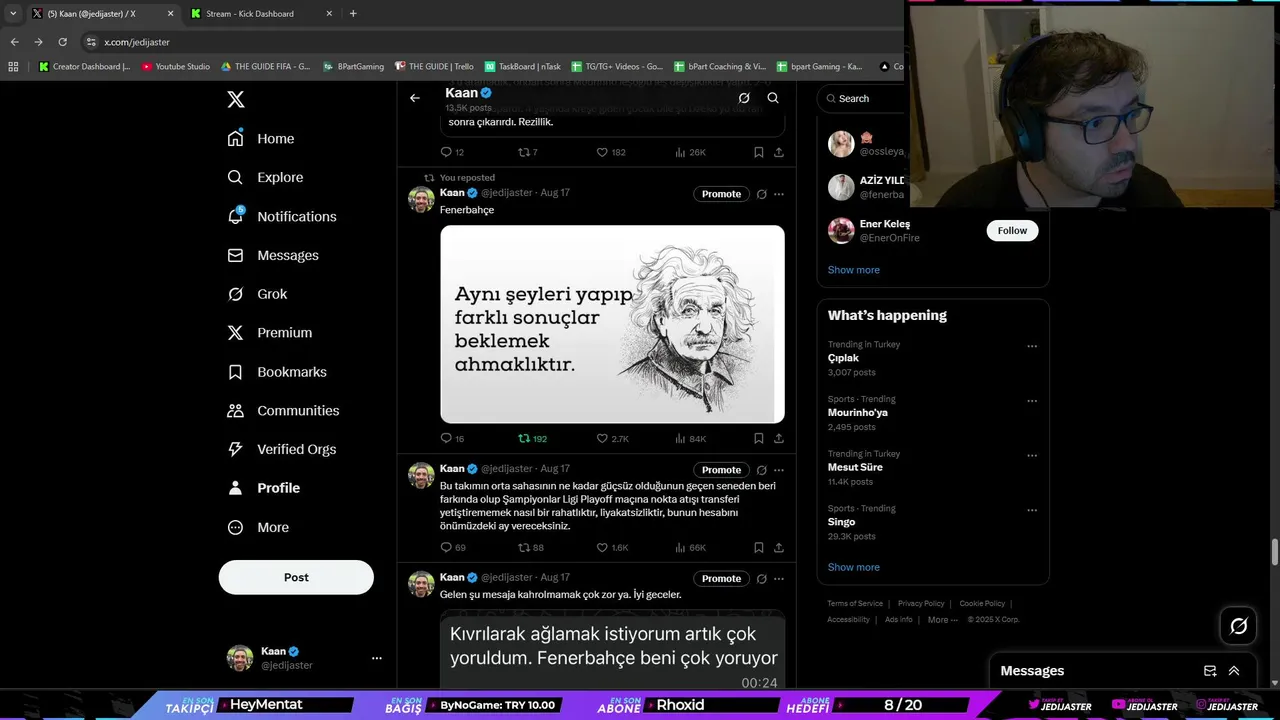
Task: Open trending topic Mesut Süre
Action: tap(855, 467)
